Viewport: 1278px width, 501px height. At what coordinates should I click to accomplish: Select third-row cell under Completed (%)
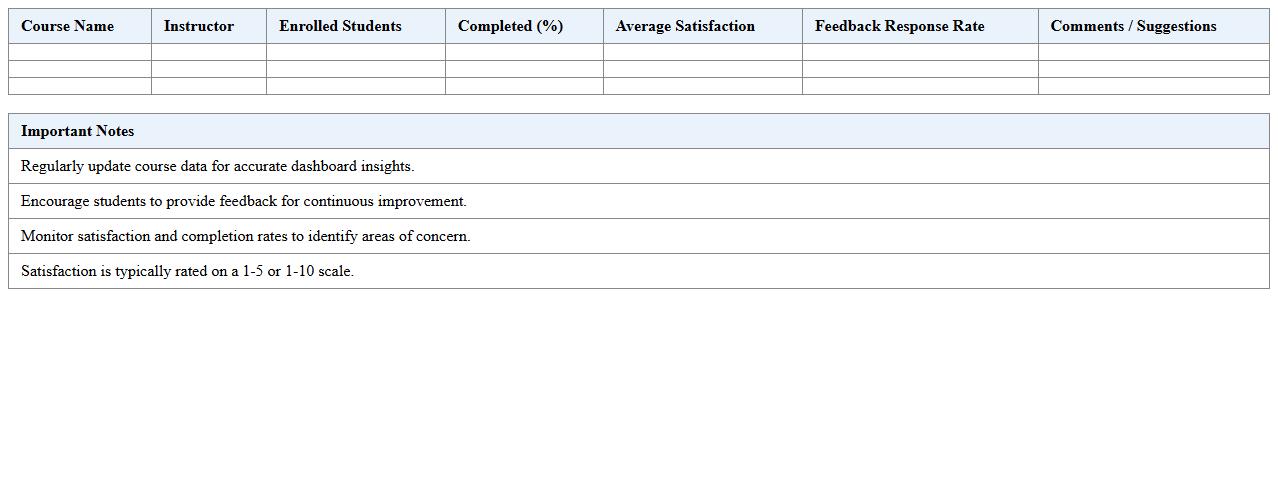point(524,86)
